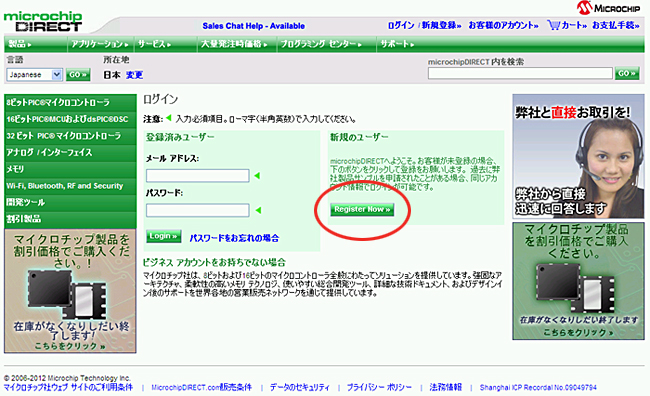650x396 pixels.
Task: Open the cart icon link (カート)
Action: tap(567, 25)
